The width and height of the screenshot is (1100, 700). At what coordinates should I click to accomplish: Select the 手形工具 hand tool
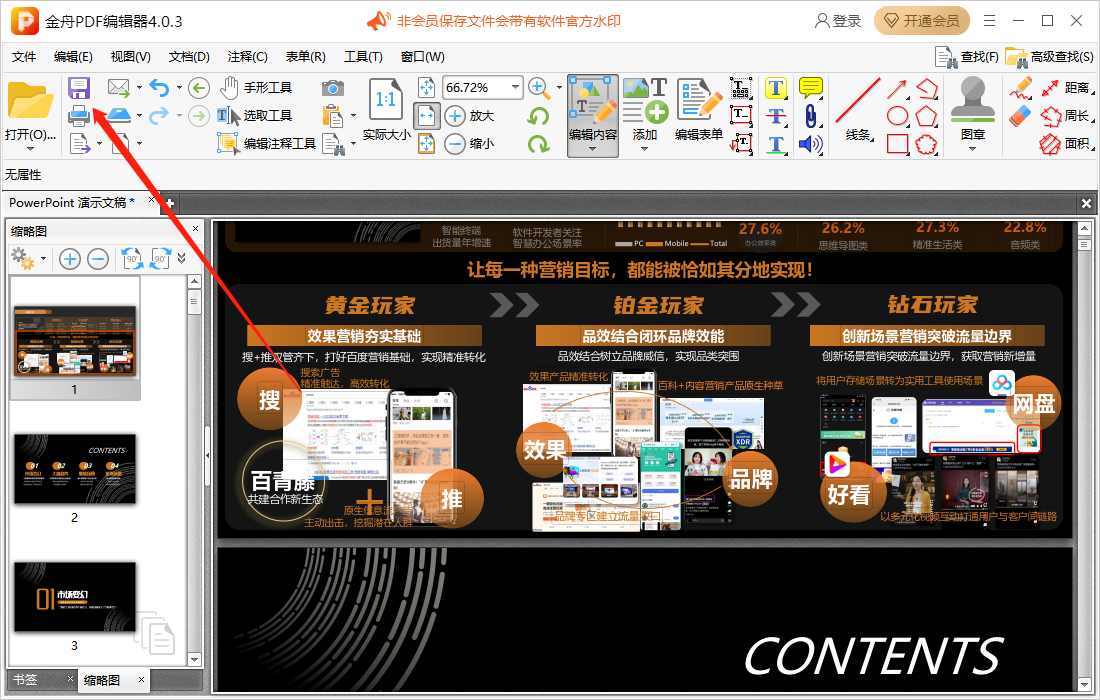(255, 88)
